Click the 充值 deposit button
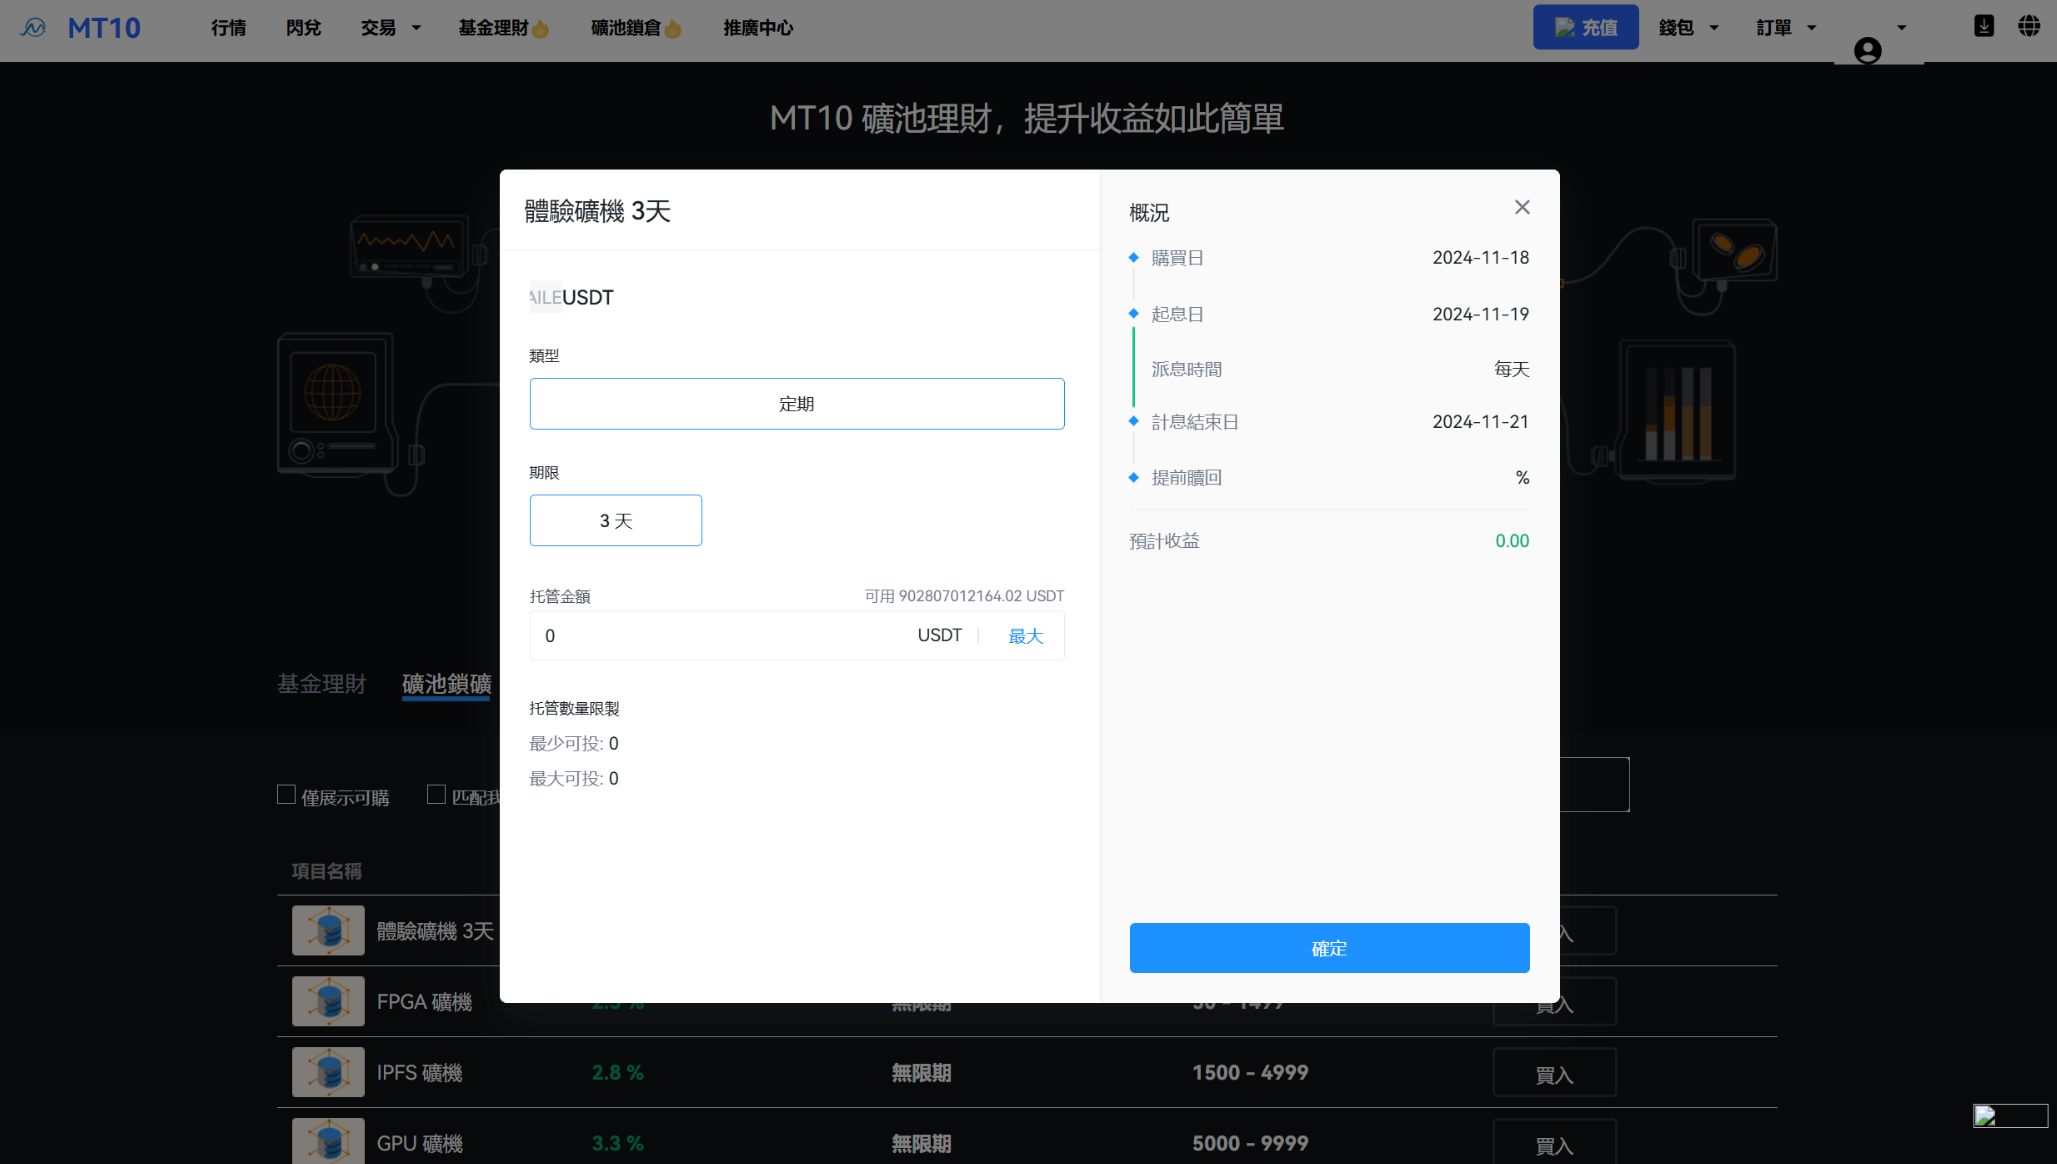 [1586, 27]
